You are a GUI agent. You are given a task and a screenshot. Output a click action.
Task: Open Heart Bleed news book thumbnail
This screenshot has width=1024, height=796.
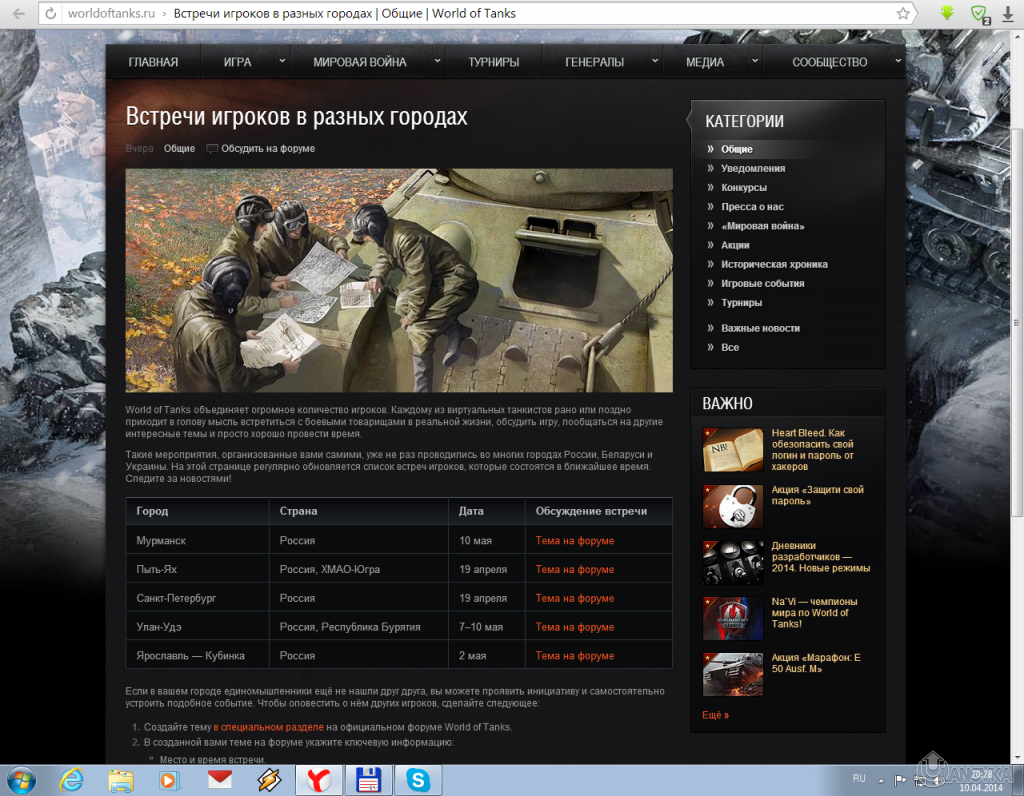(733, 450)
